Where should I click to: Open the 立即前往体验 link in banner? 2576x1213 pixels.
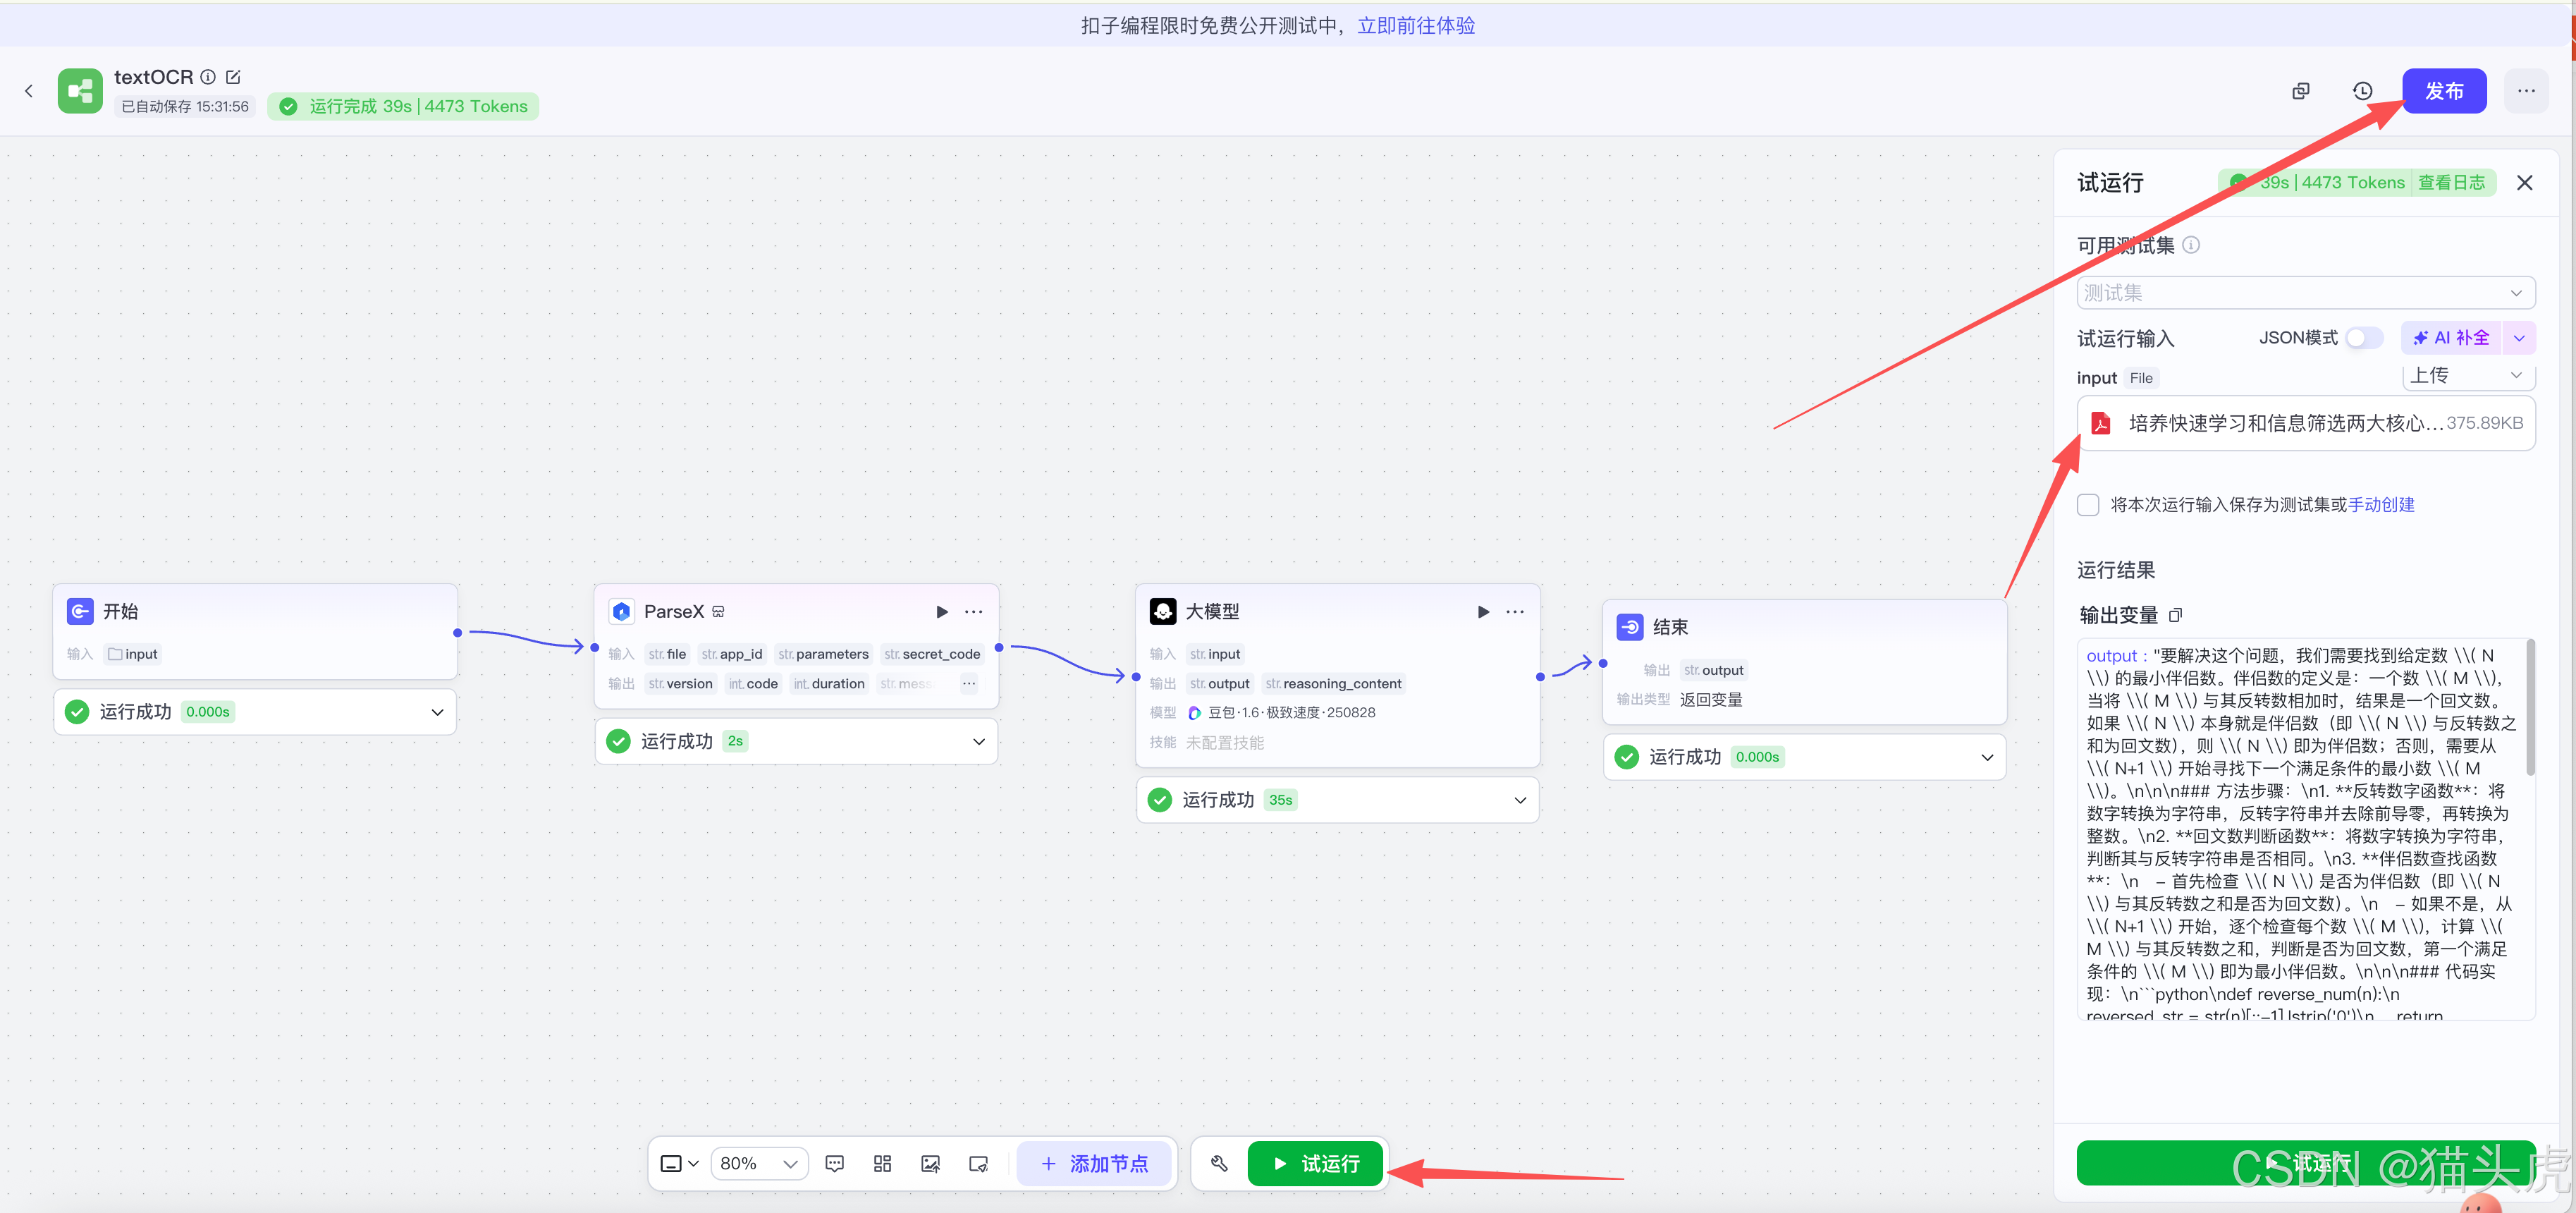[x=1415, y=25]
